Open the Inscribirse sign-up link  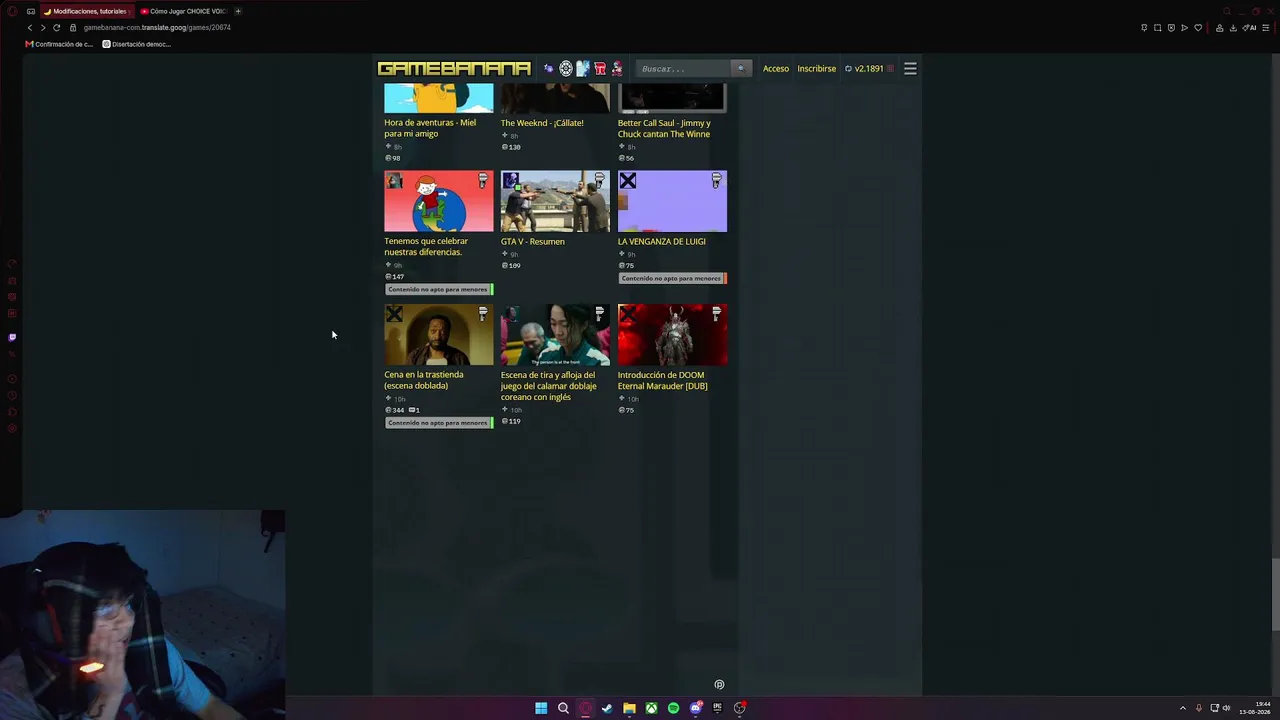click(x=817, y=69)
